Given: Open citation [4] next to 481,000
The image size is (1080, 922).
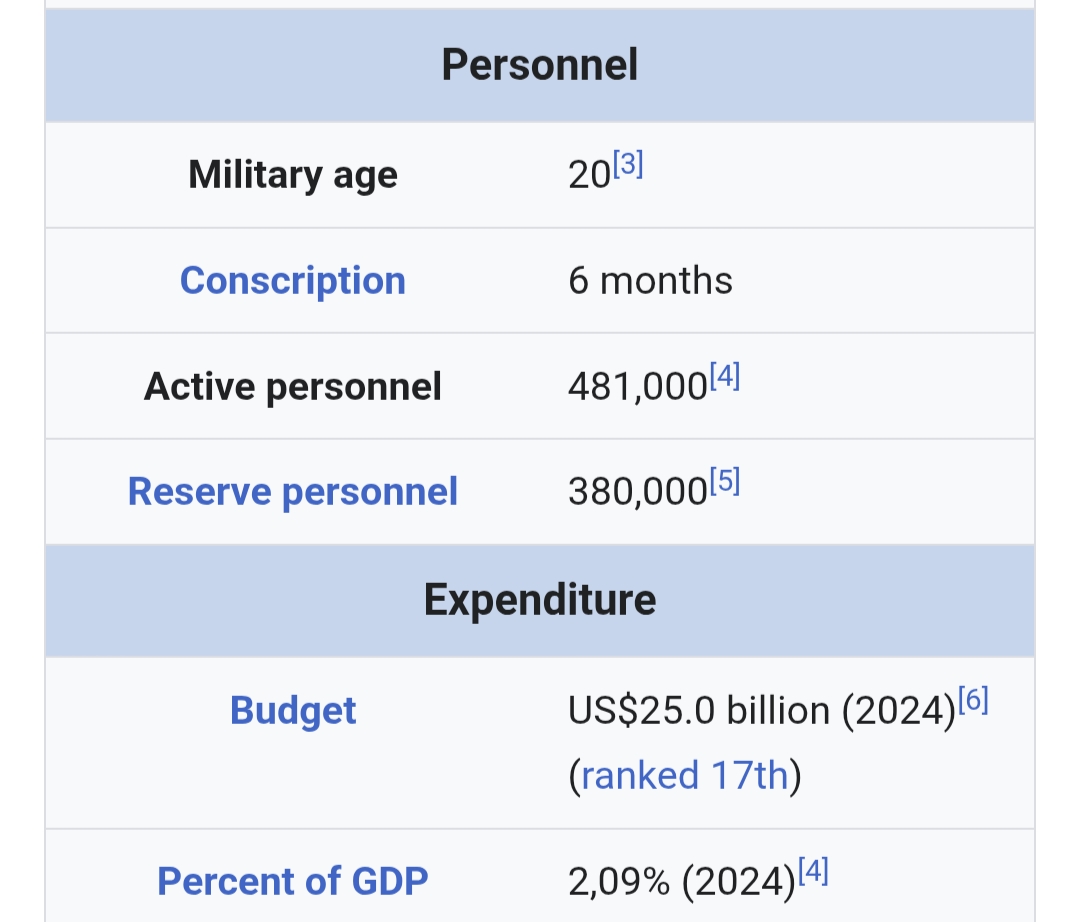Looking at the screenshot, I should point(724,377).
